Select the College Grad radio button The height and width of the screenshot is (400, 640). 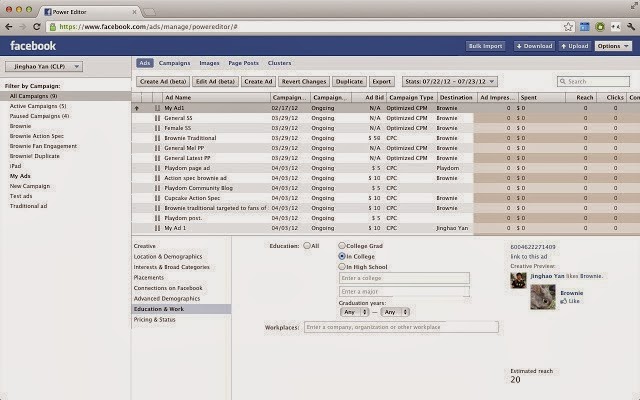point(342,246)
